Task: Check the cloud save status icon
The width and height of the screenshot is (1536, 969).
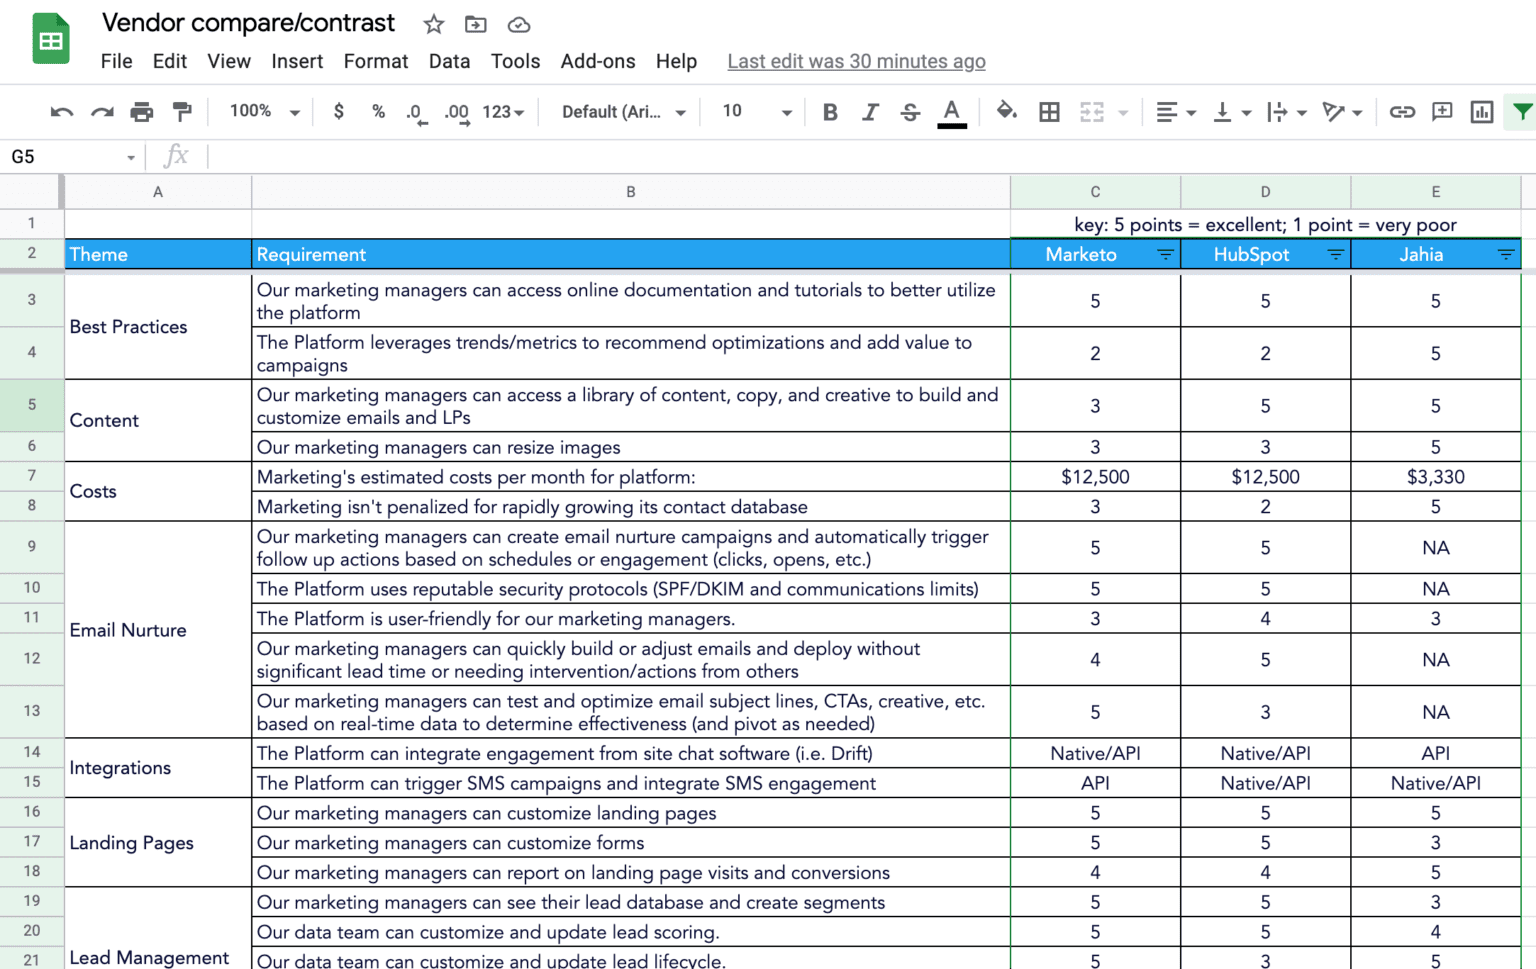Action: (x=519, y=25)
